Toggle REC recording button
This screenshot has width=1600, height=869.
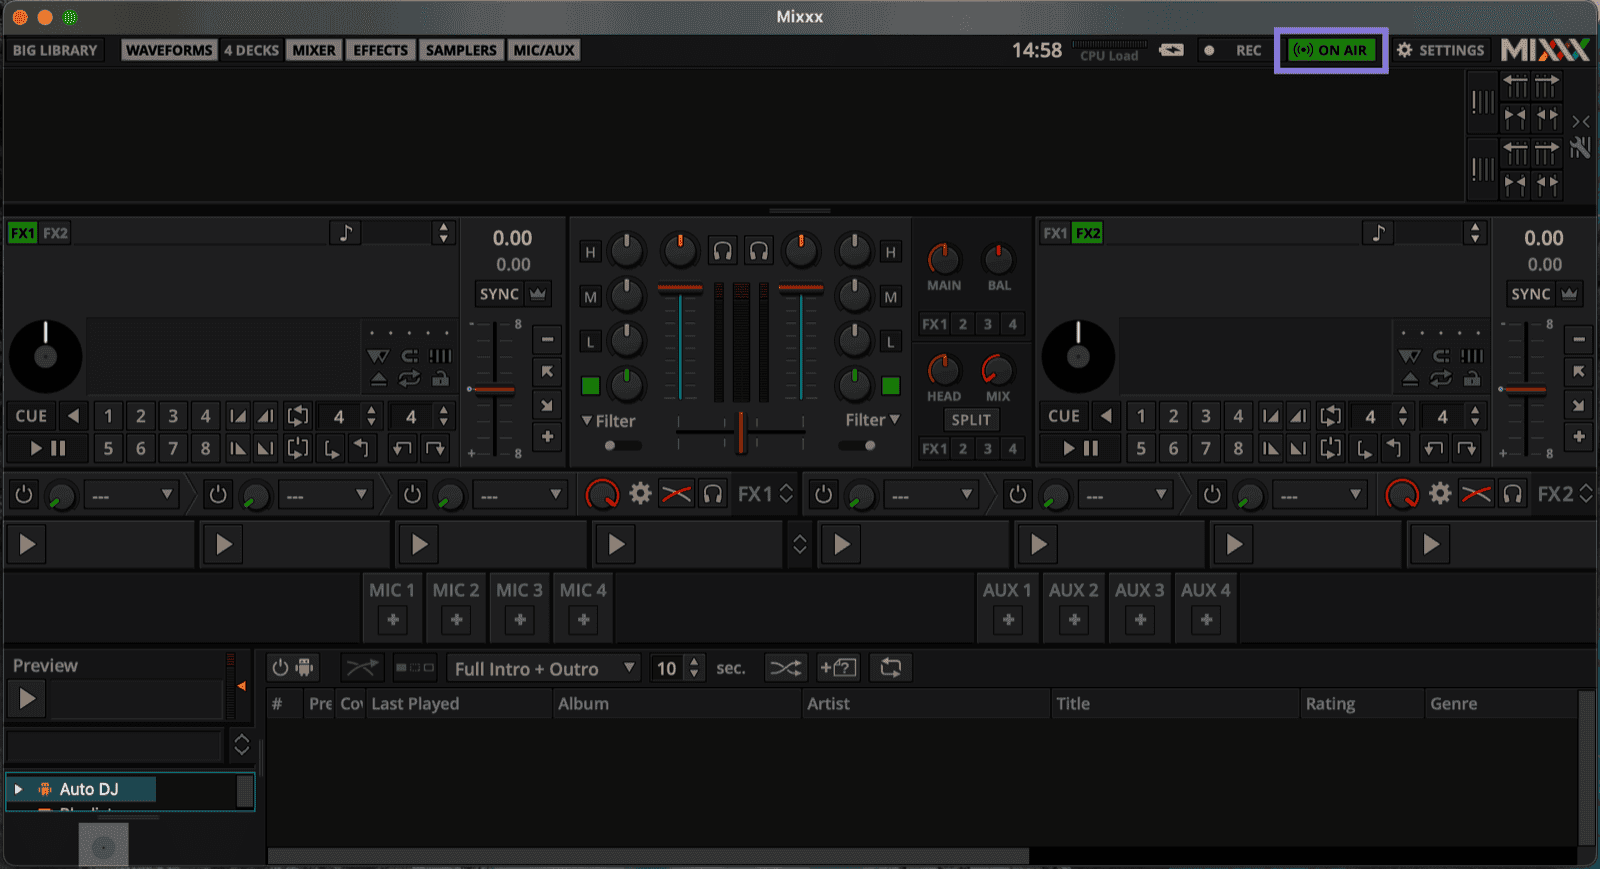(1234, 50)
